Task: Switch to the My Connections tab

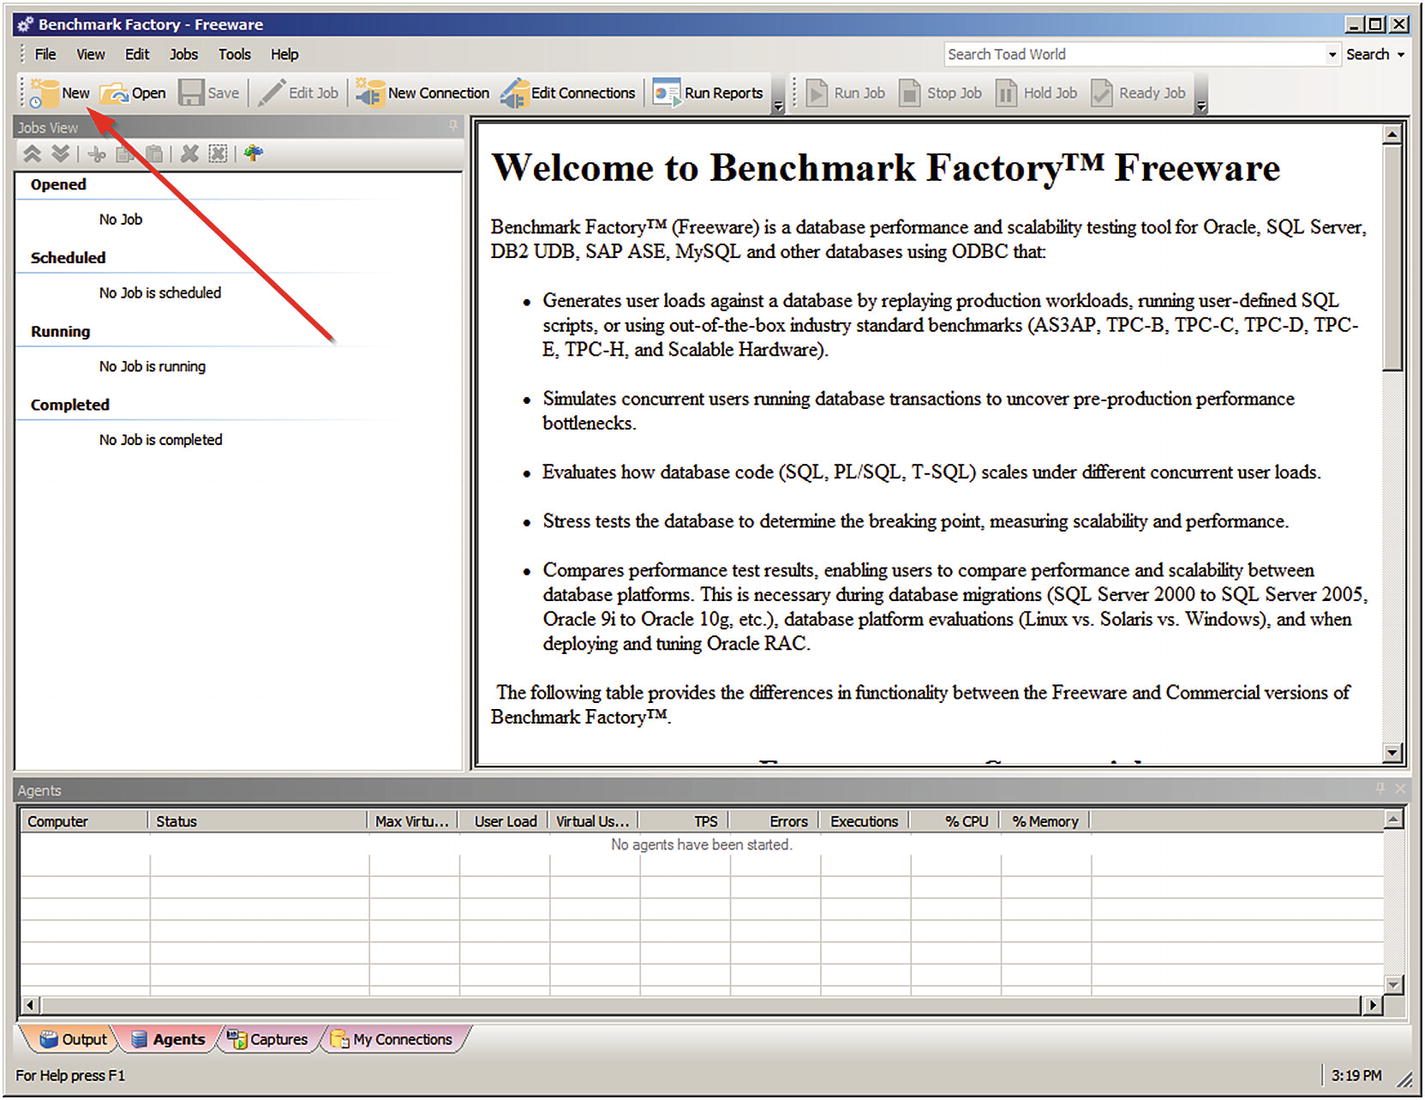Action: click(392, 1039)
